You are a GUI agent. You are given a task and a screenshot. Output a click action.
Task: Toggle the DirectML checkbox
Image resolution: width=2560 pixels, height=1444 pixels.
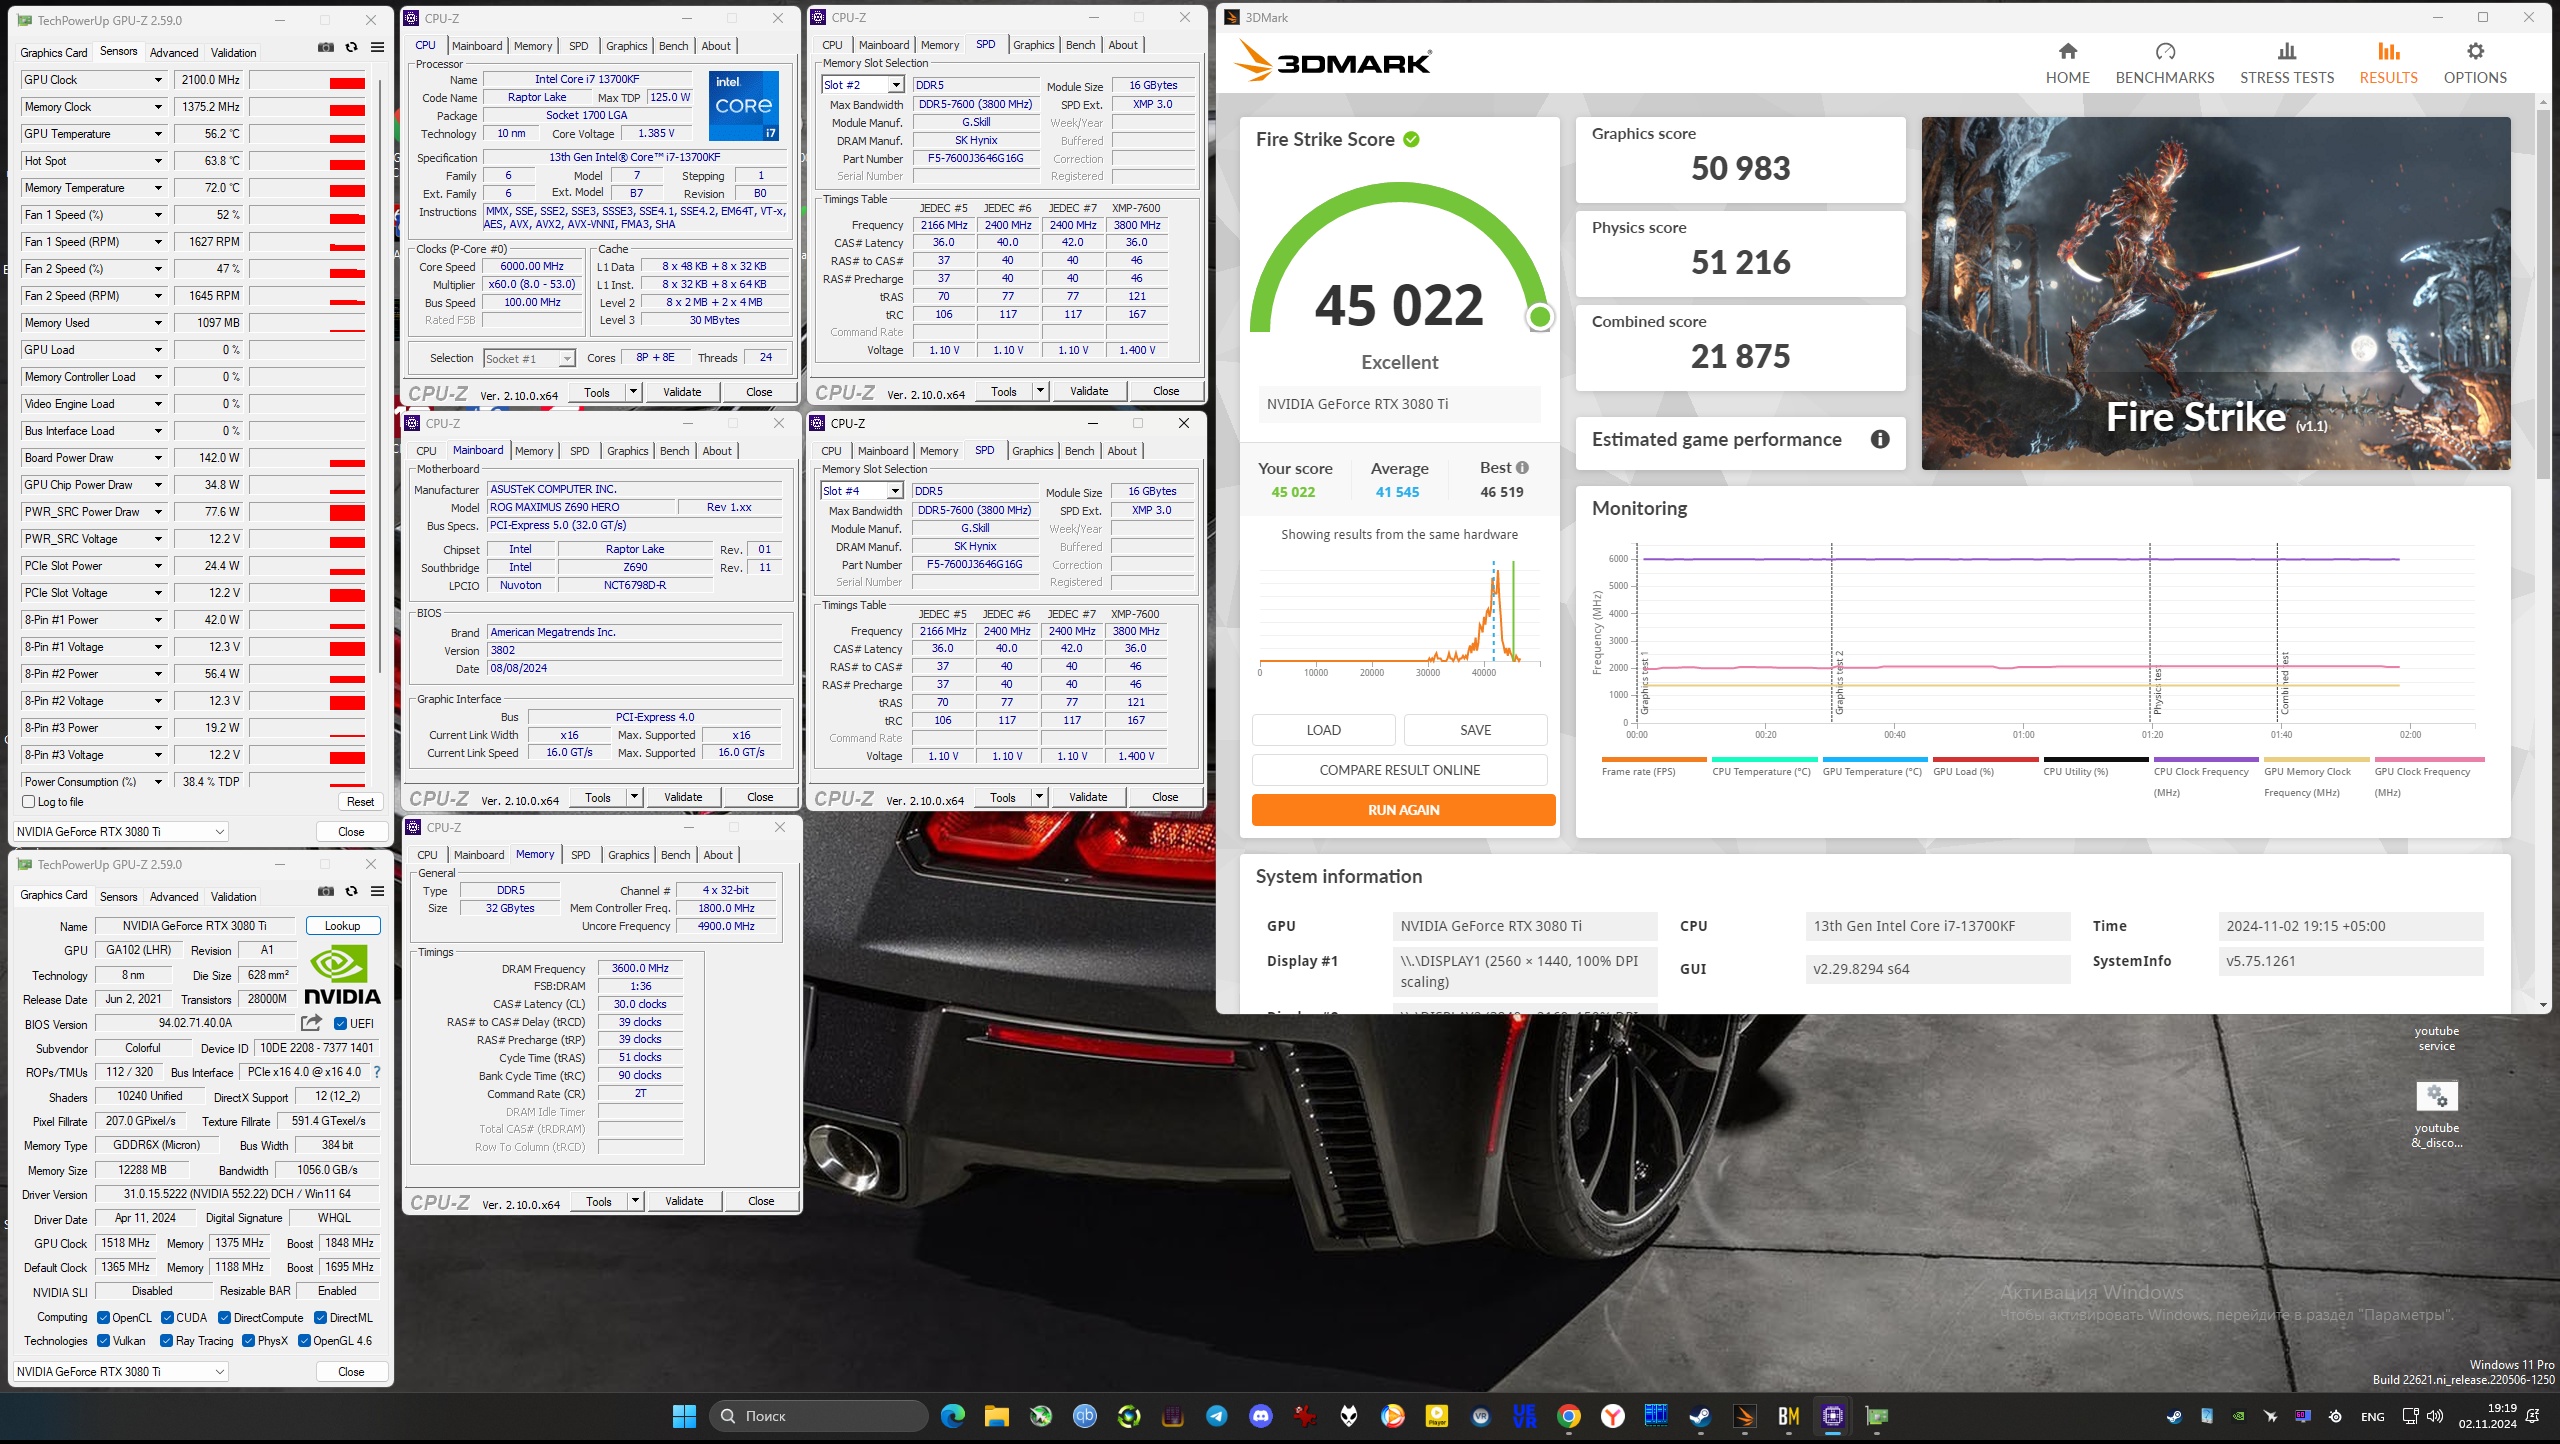point(320,1318)
